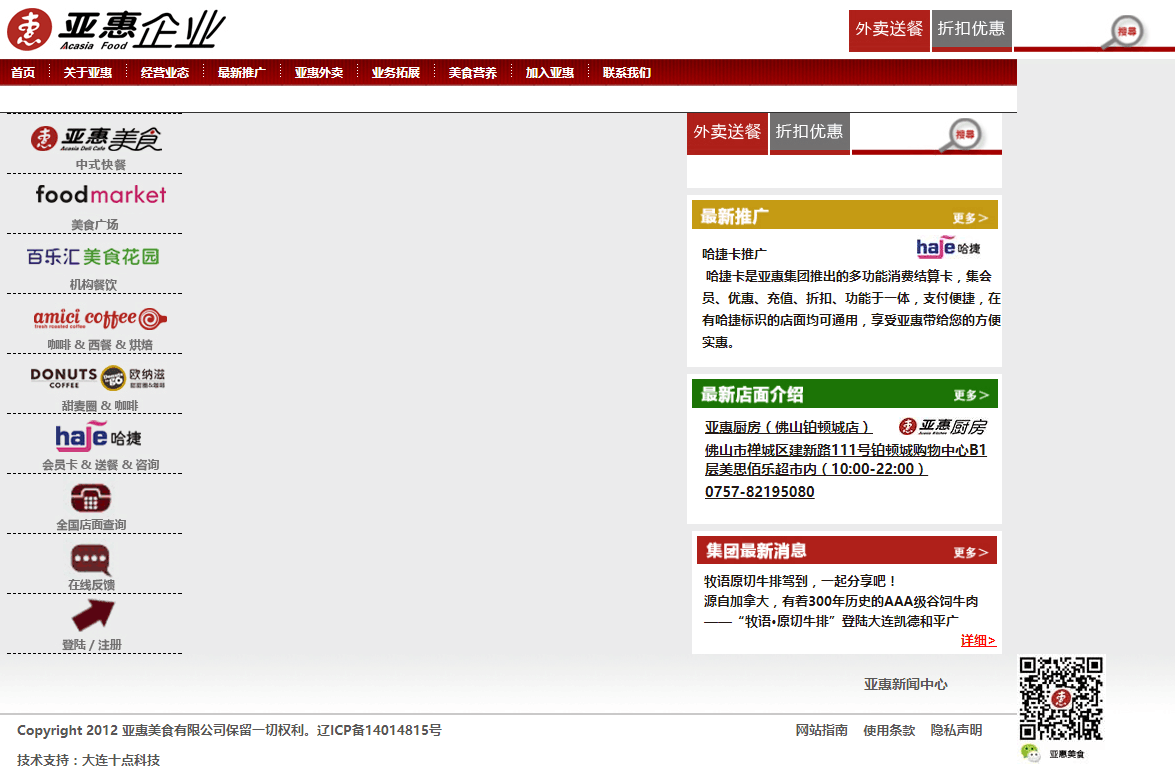Open the 亚惠厨房（佛山铂顿城店）link
Image resolution: width=1175 pixels, height=768 pixels.
pos(788,427)
